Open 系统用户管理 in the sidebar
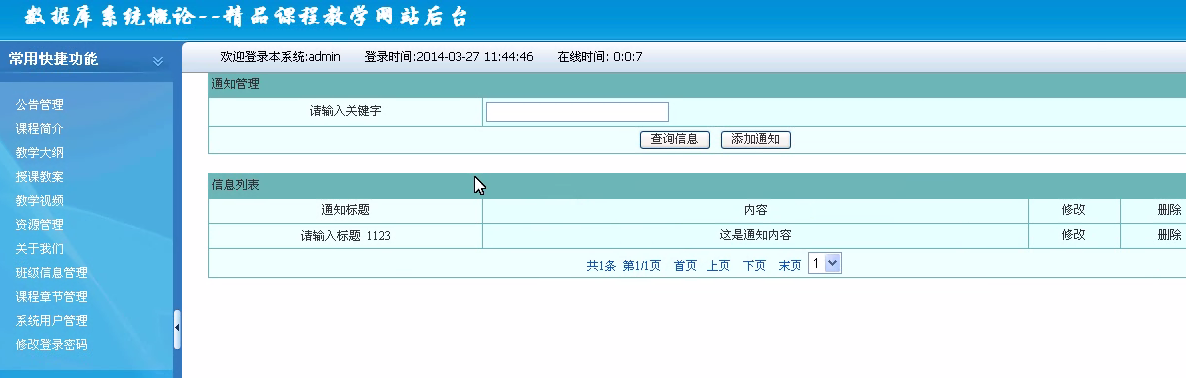1186x378 pixels. (x=51, y=321)
